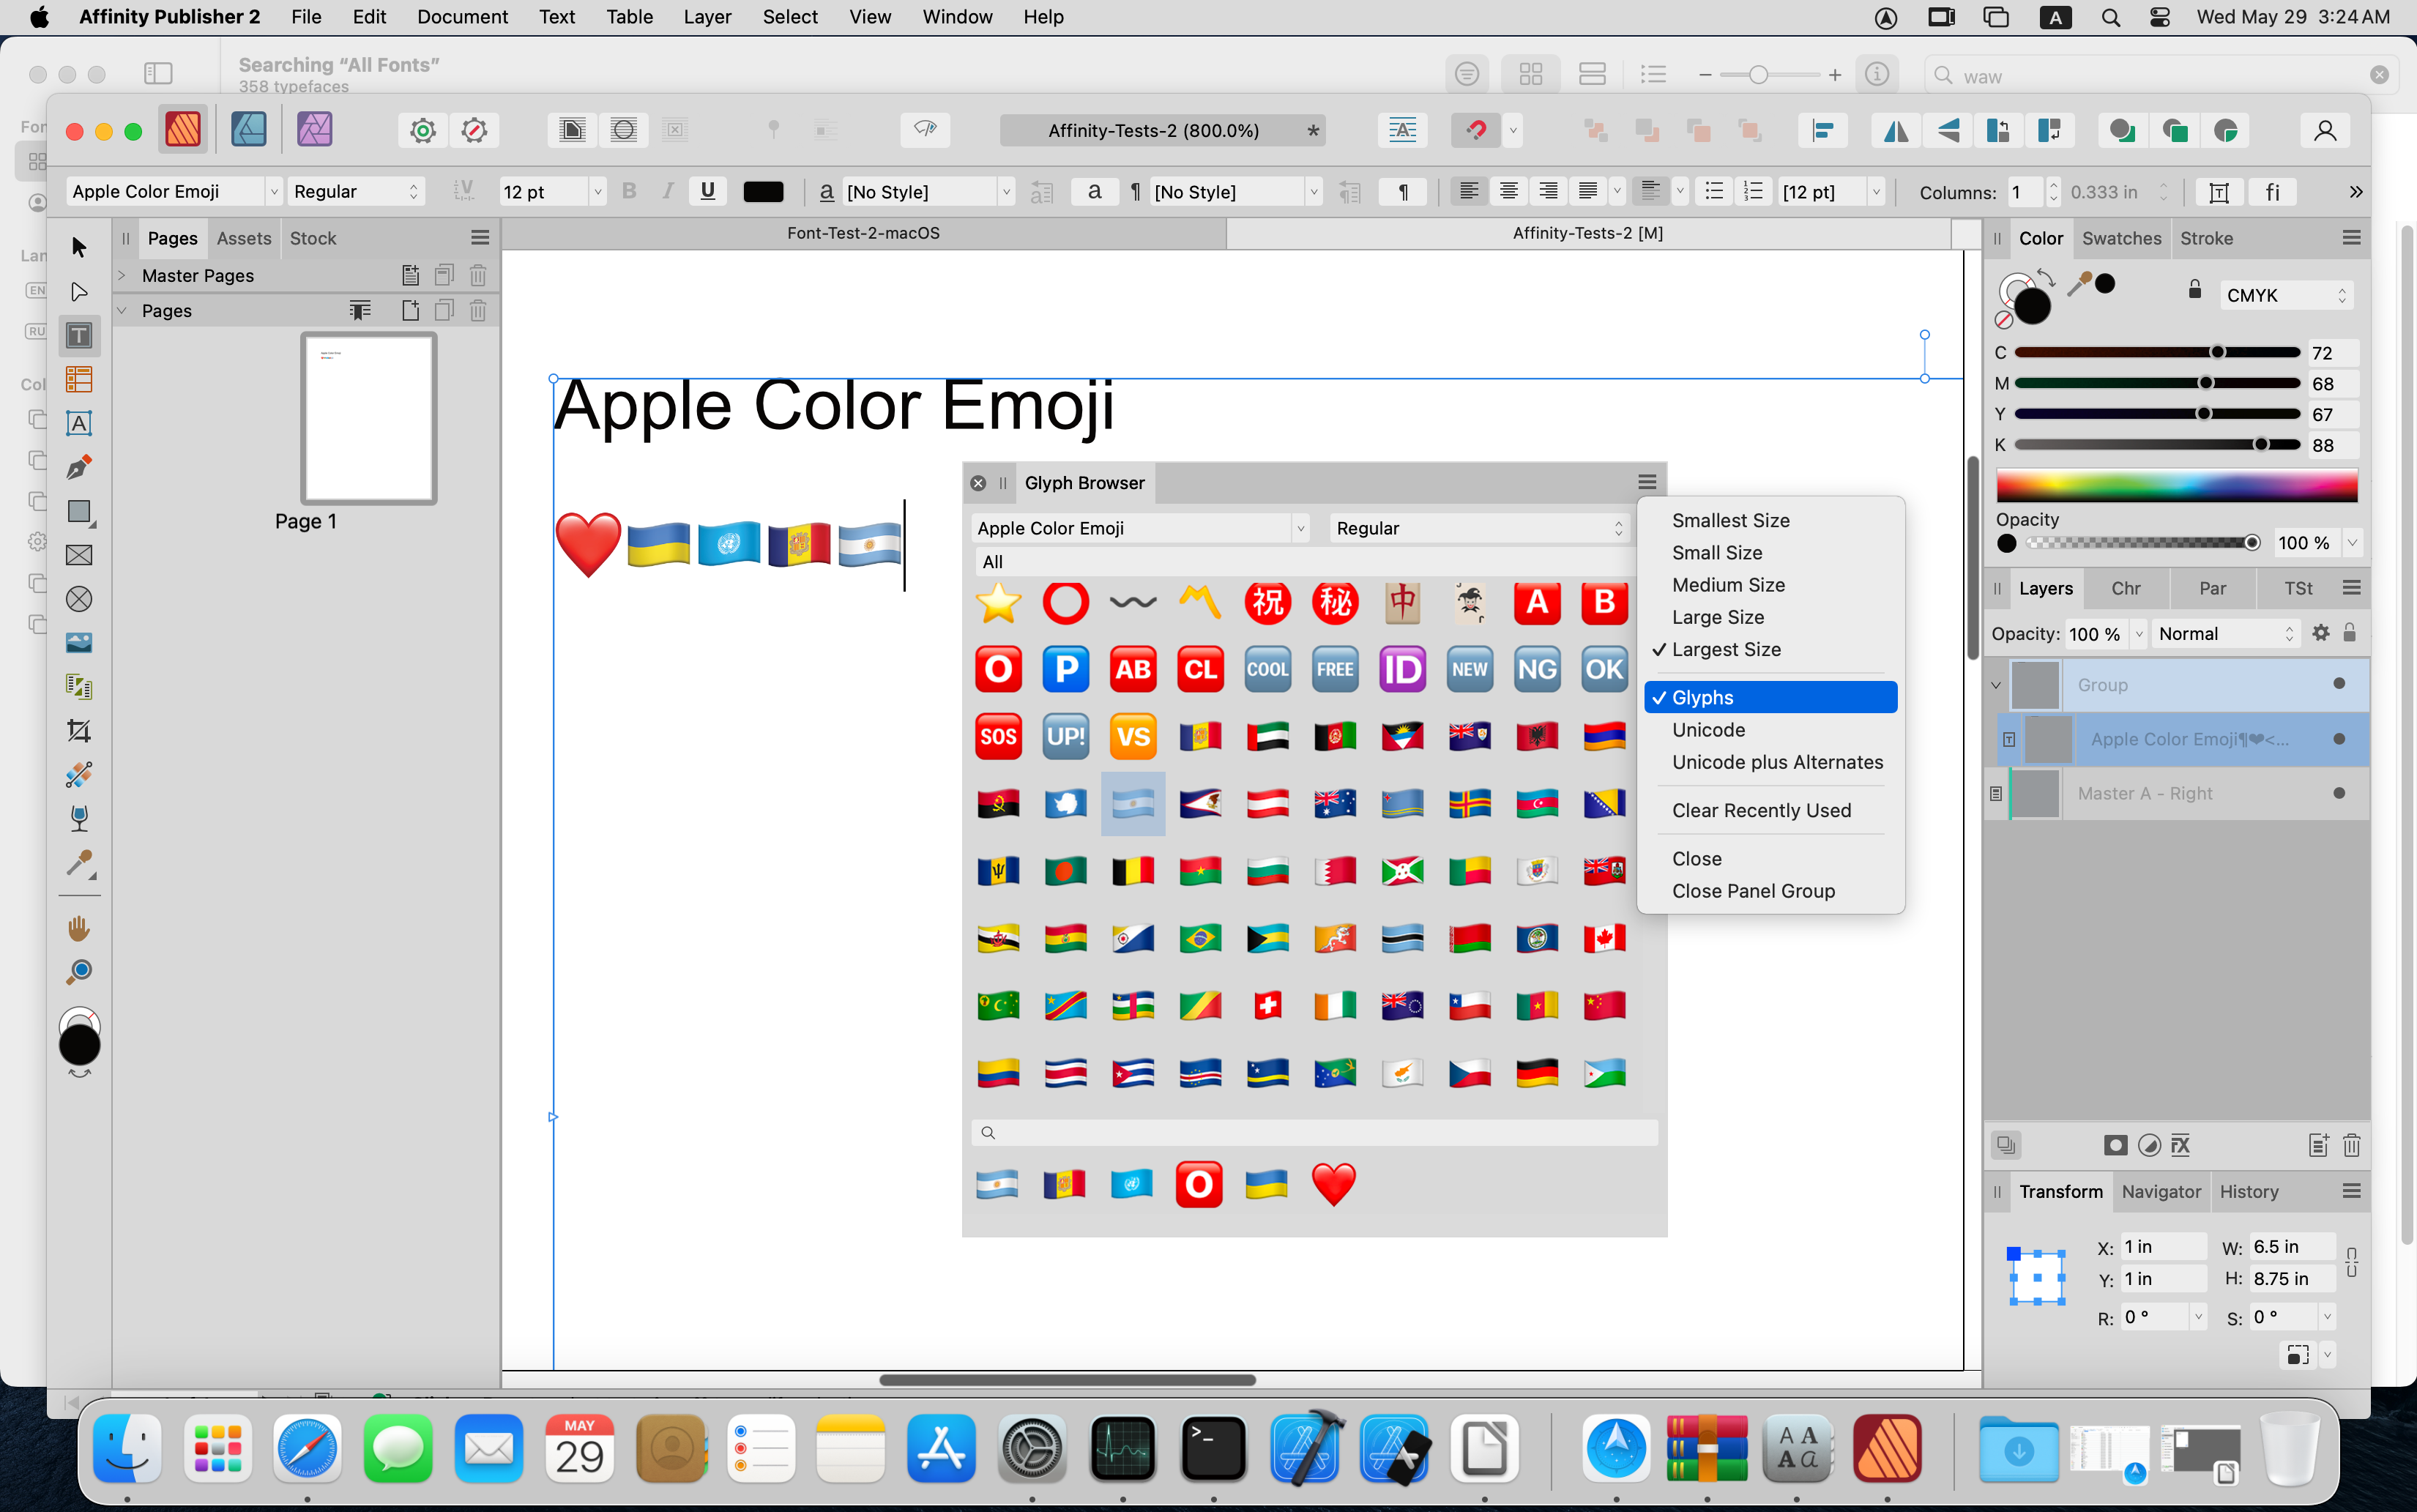
Task: Toggle underline formatting in the text toolbar
Action: coord(707,191)
